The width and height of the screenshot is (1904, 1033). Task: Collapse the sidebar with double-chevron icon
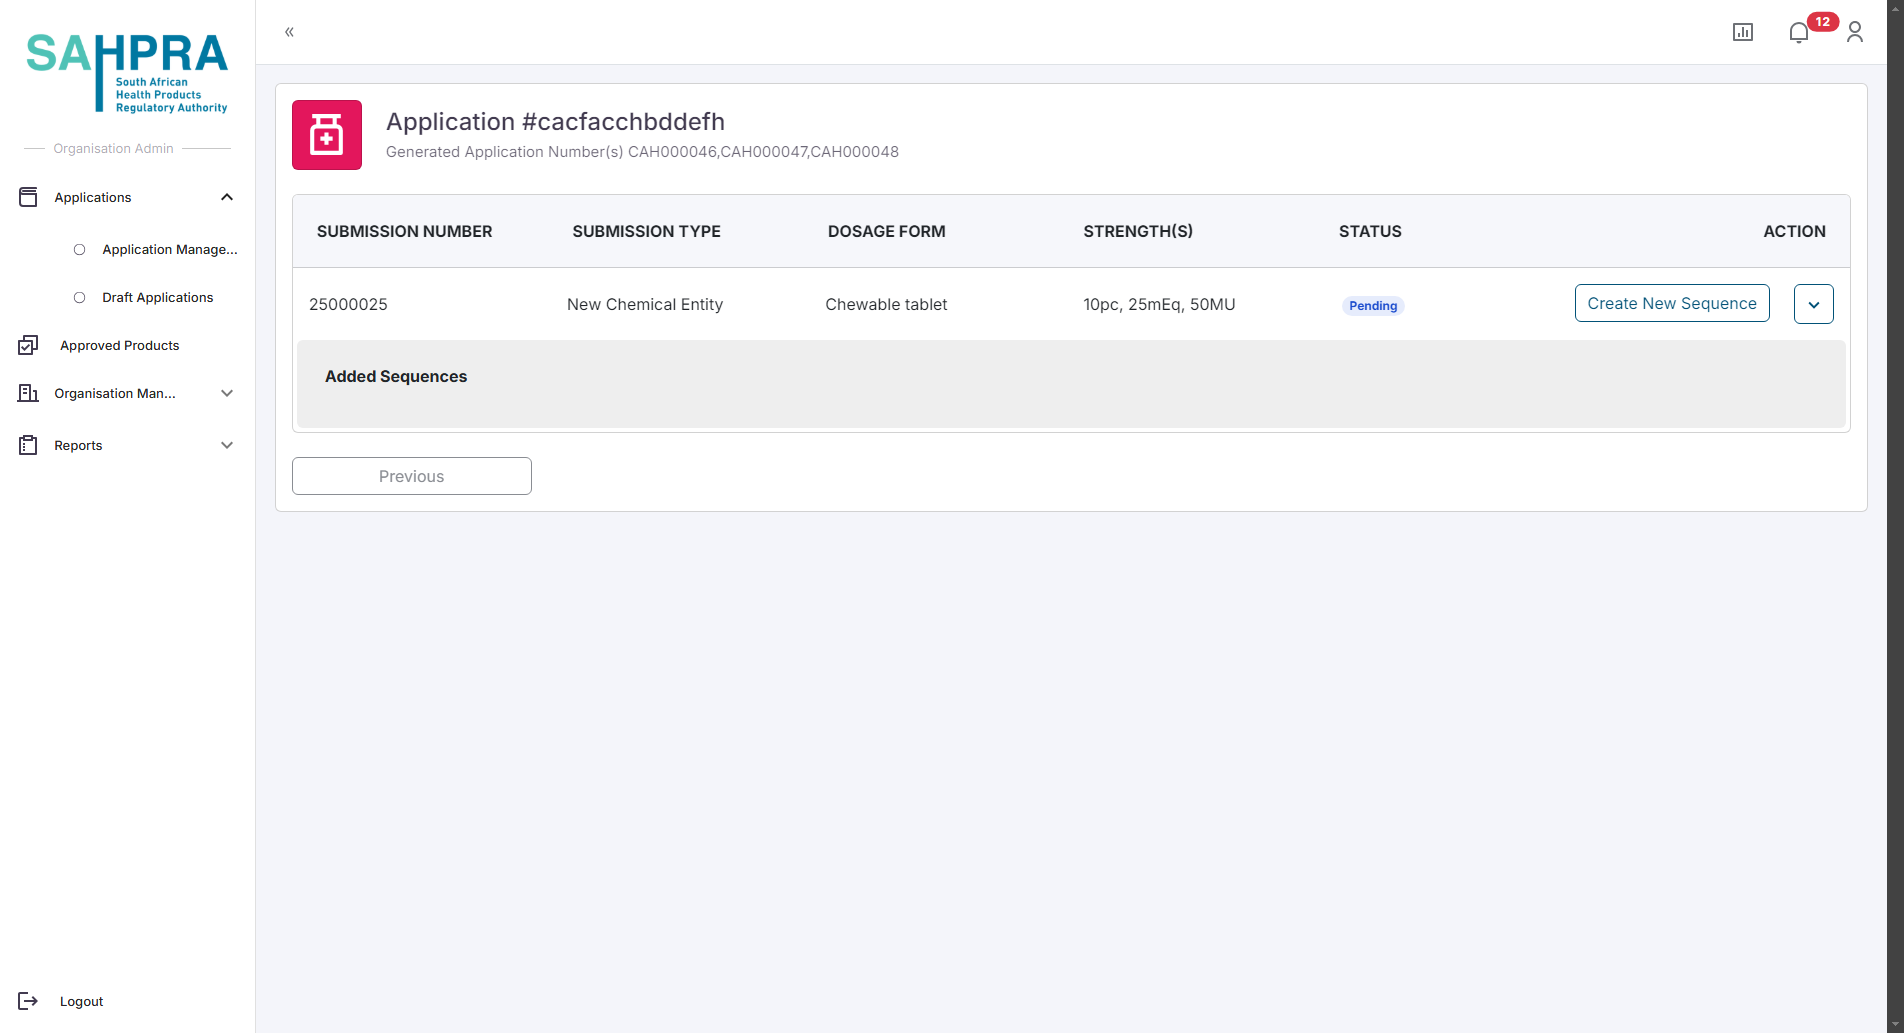(x=289, y=32)
